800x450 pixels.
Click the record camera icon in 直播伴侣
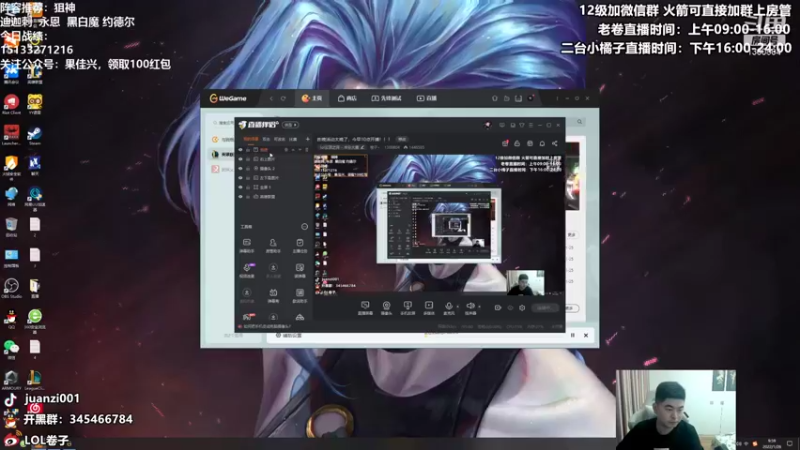pos(498,308)
